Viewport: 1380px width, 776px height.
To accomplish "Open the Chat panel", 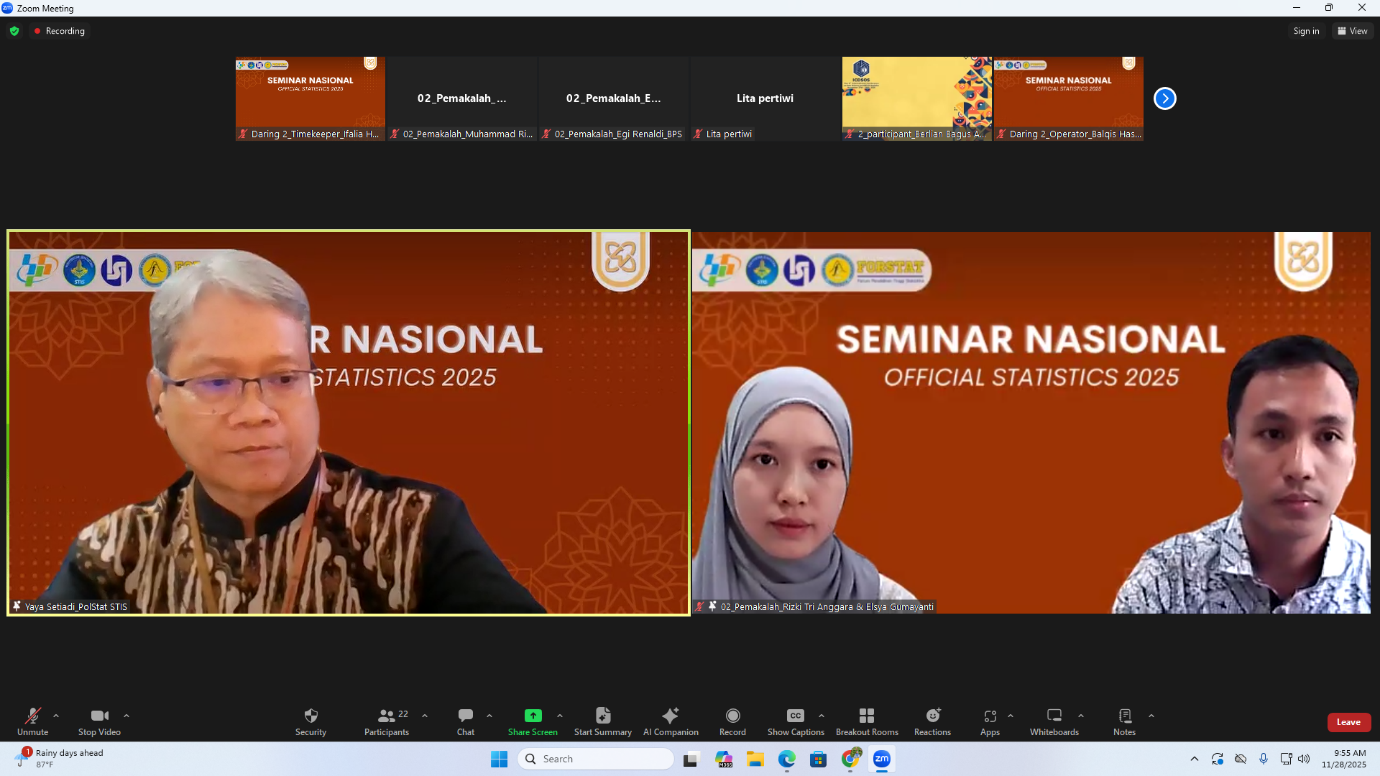I will (x=466, y=720).
